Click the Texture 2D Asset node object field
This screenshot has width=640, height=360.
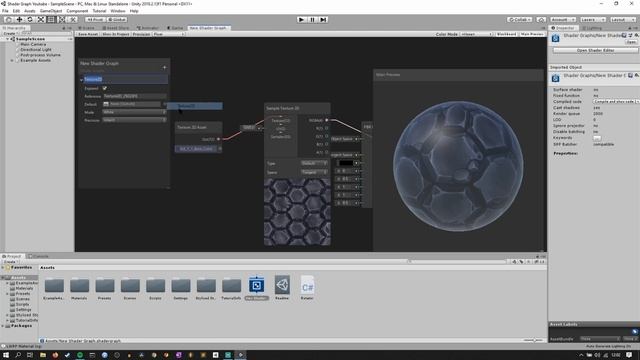197,149
